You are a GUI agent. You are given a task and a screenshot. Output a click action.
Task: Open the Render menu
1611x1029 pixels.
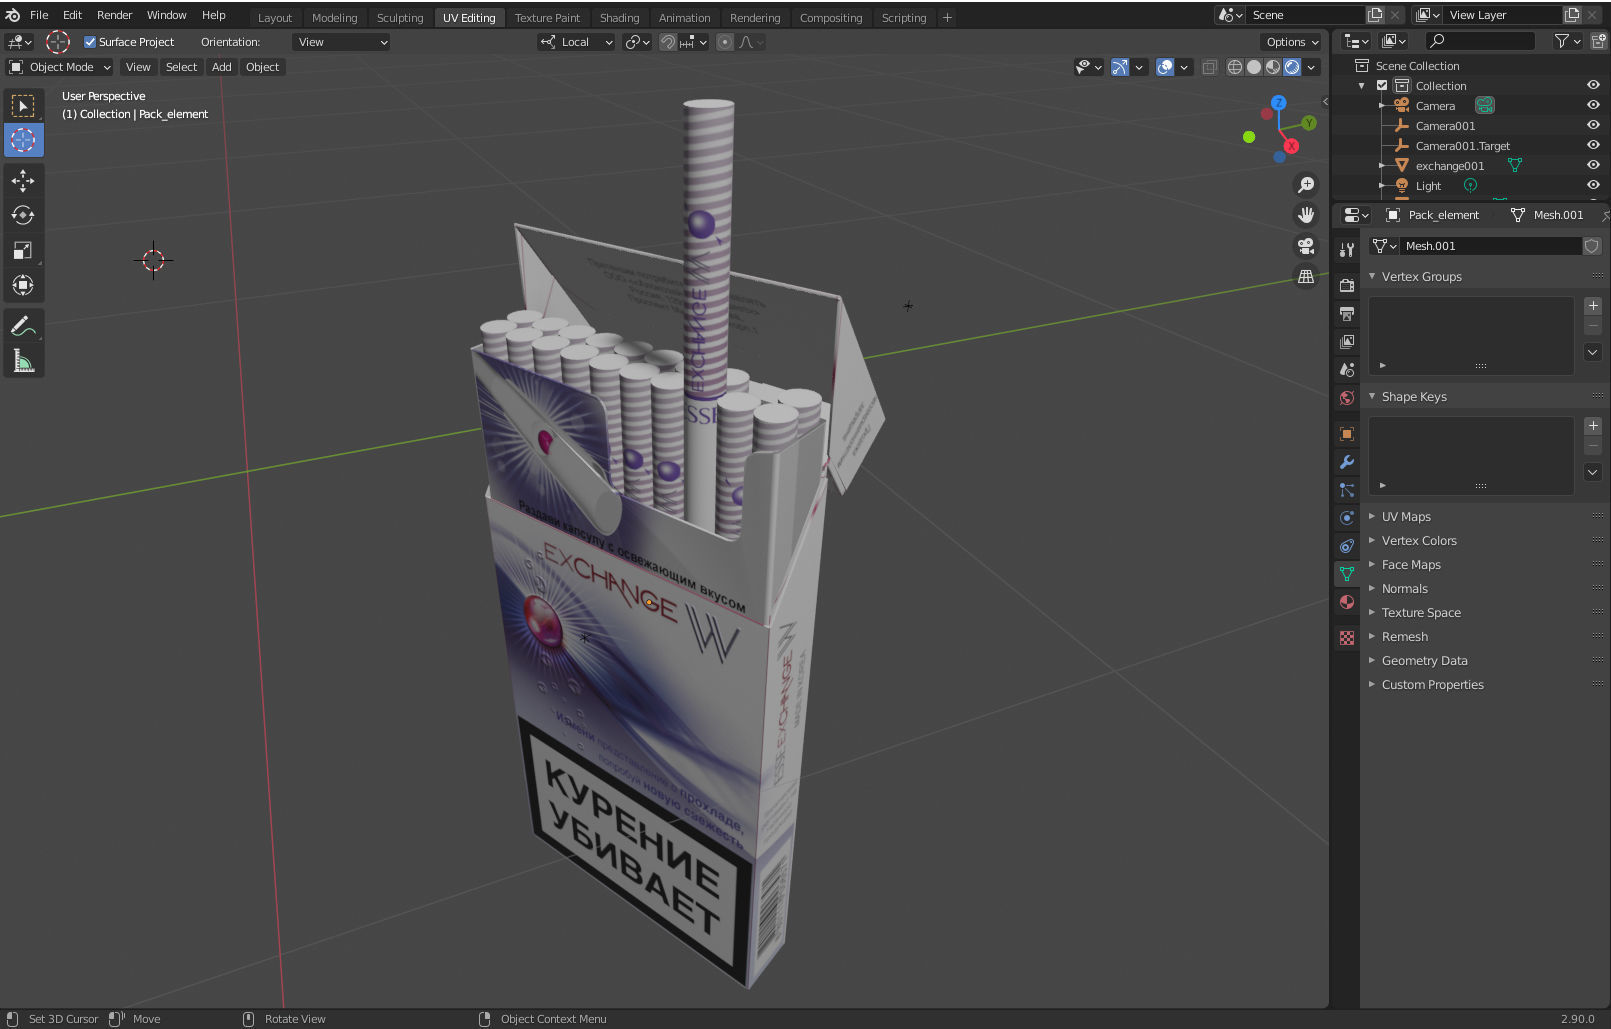click(x=114, y=15)
